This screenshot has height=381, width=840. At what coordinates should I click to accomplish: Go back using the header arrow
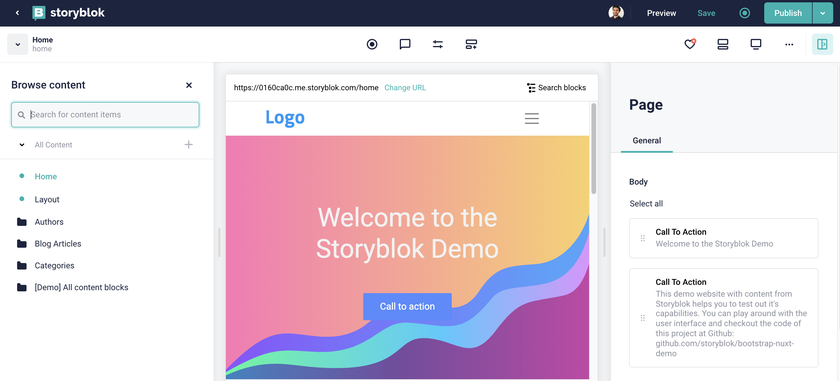(17, 13)
